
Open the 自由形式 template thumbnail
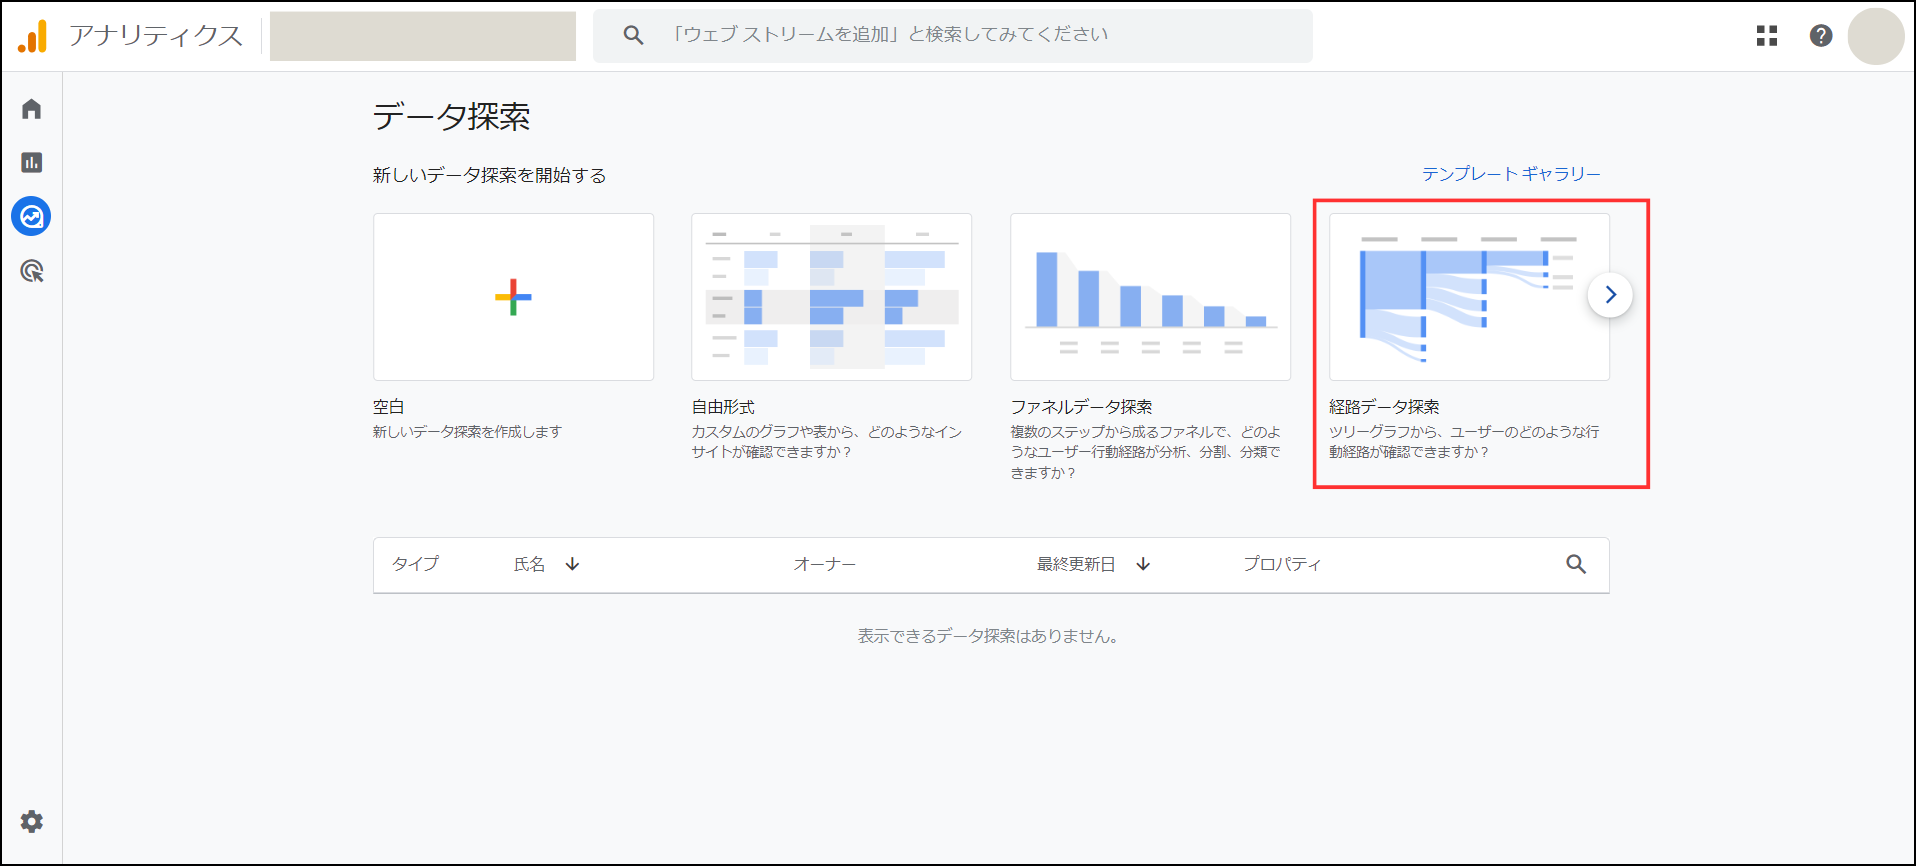831,297
